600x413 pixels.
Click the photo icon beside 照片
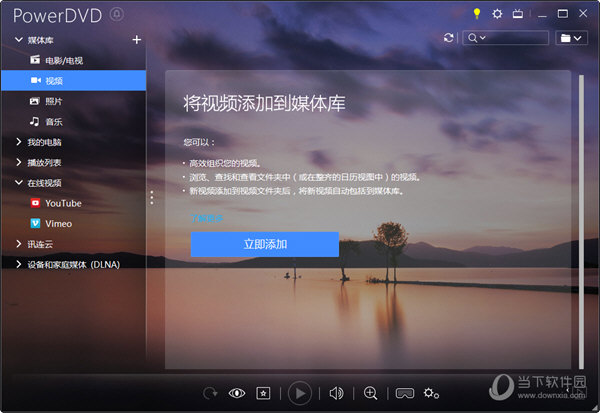click(34, 101)
